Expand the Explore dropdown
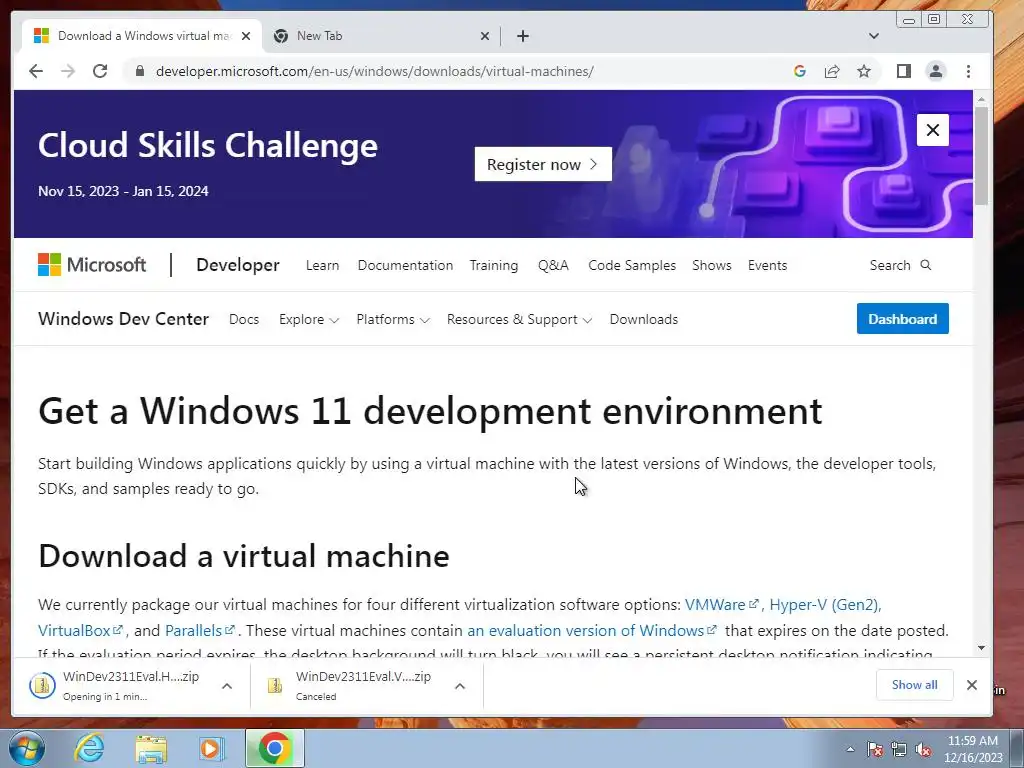 pyautogui.click(x=308, y=319)
